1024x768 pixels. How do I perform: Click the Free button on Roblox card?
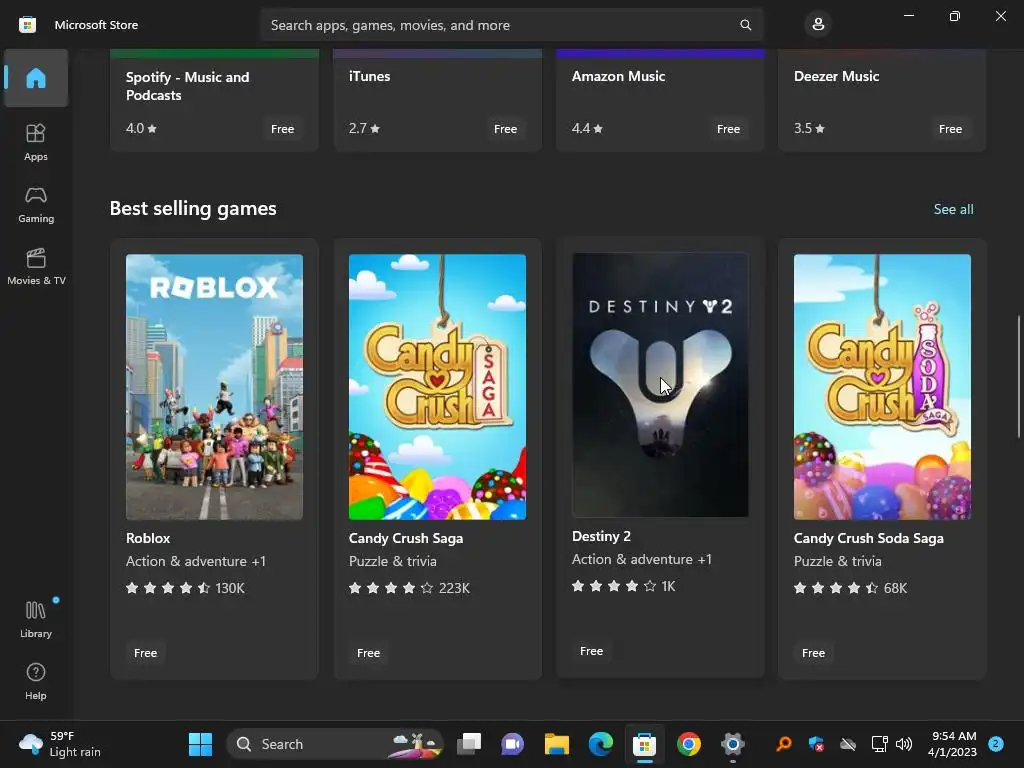pyautogui.click(x=145, y=652)
